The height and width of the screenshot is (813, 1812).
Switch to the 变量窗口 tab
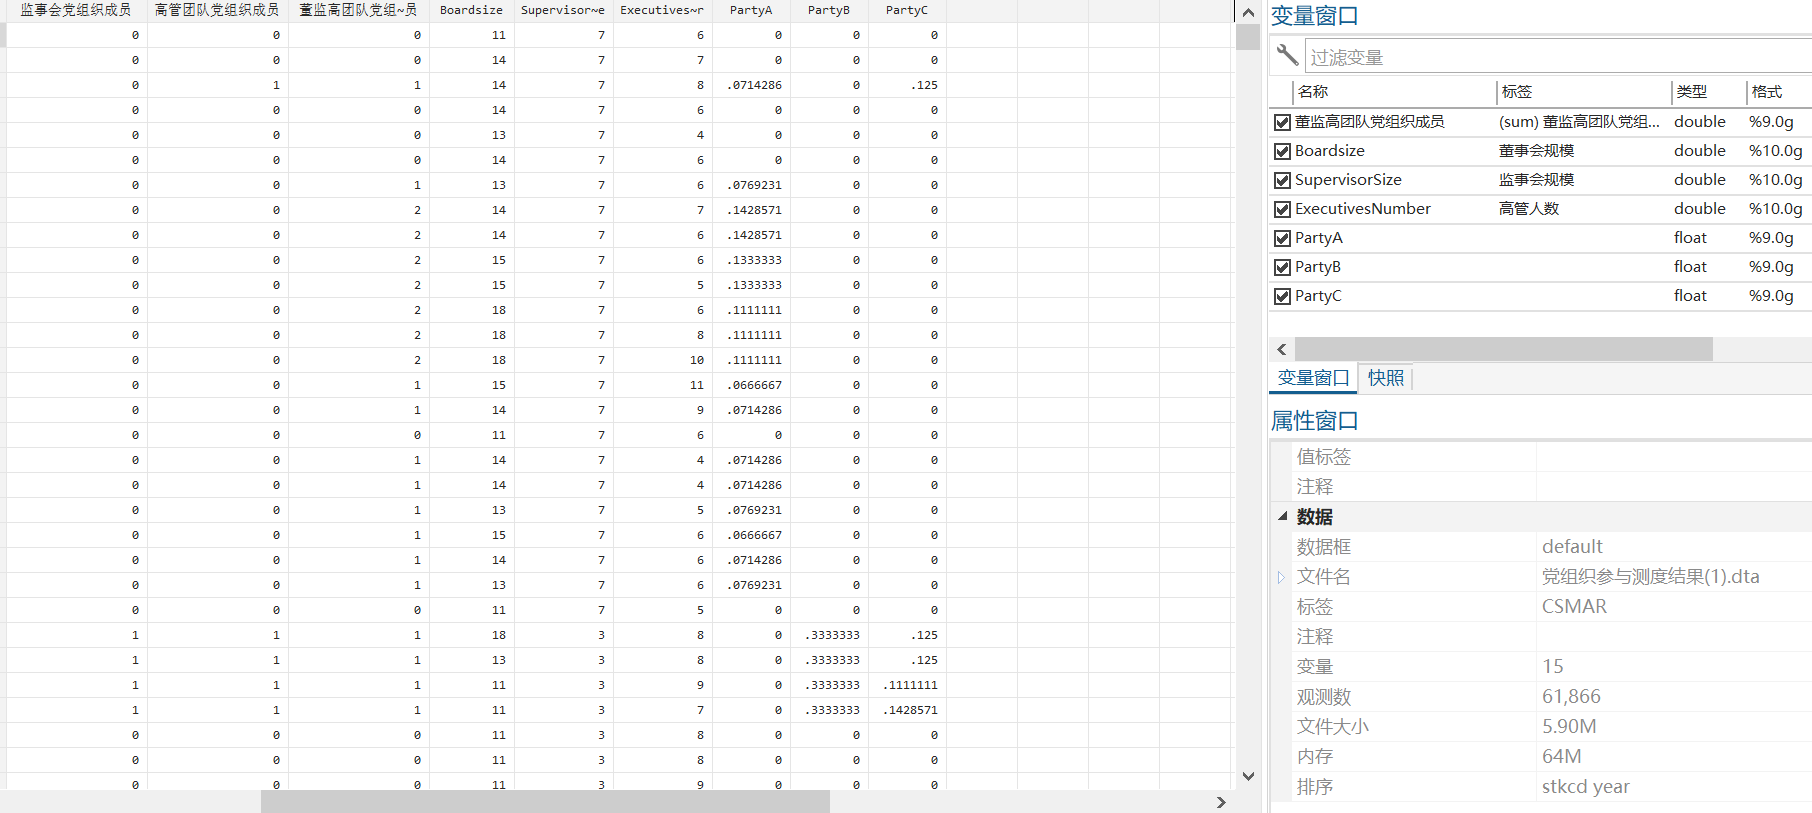(1313, 378)
